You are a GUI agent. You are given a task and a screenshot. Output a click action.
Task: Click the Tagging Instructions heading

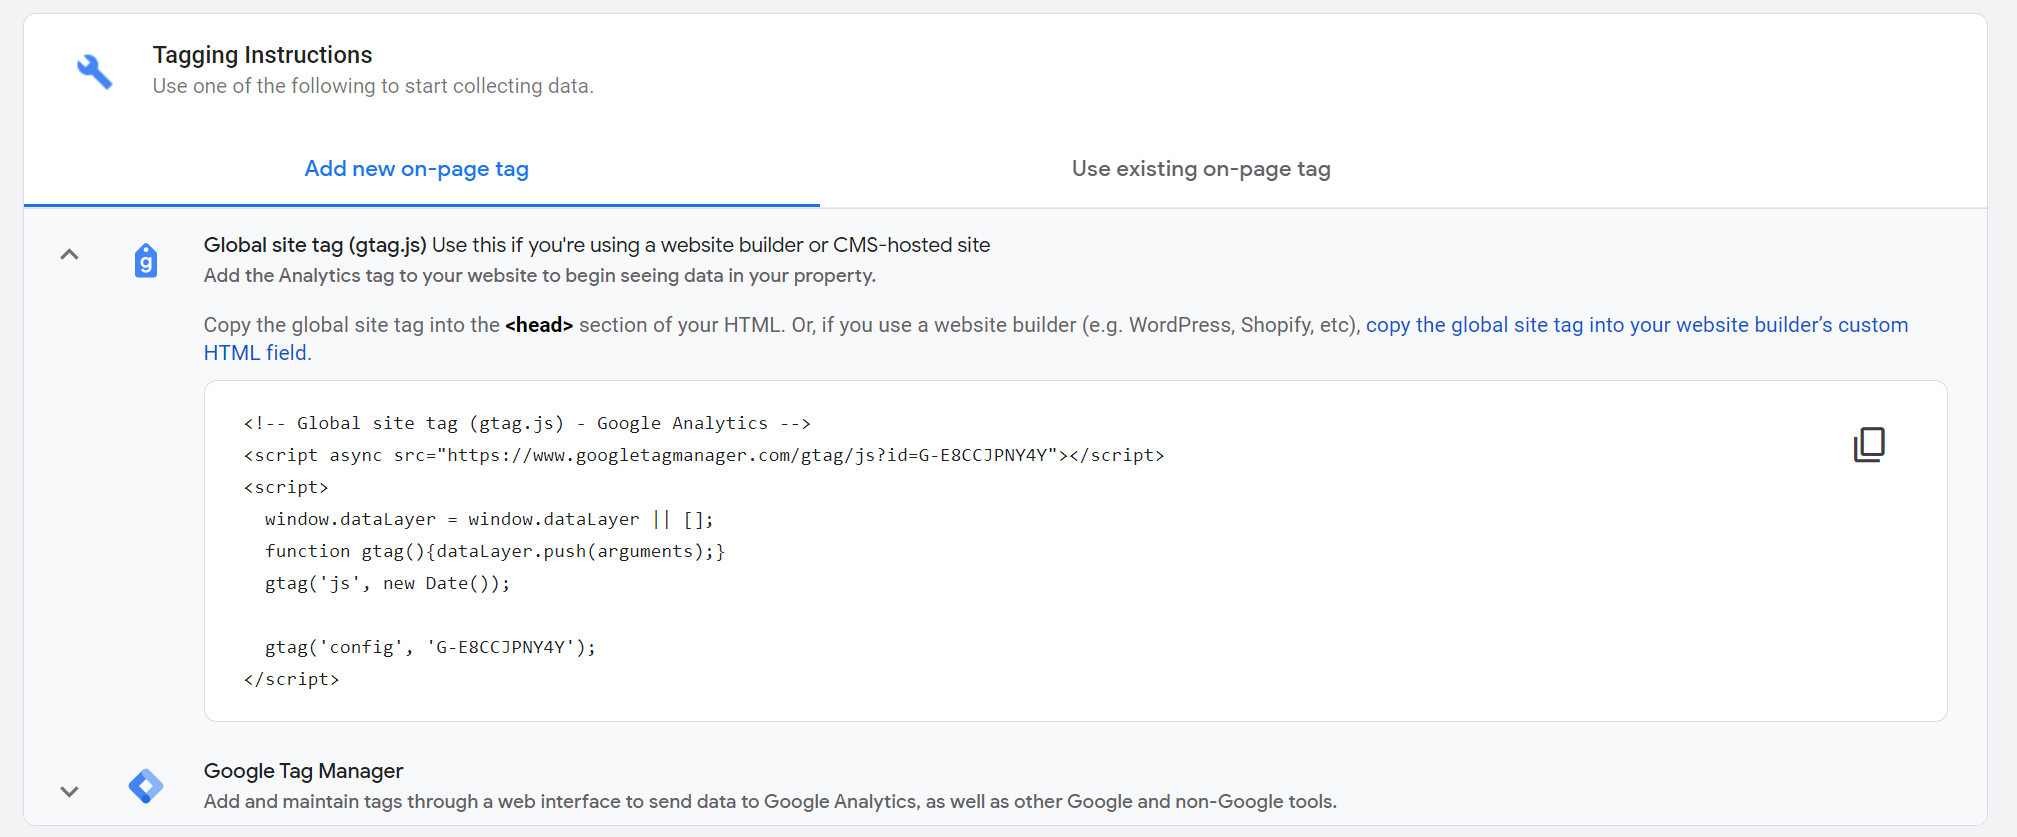point(262,55)
